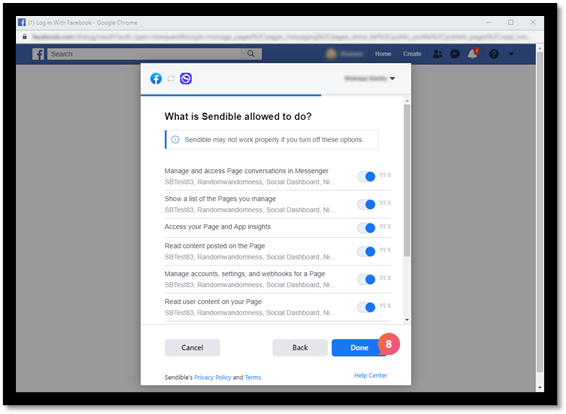Open Sendible's Privacy Policy link

[x=213, y=377]
